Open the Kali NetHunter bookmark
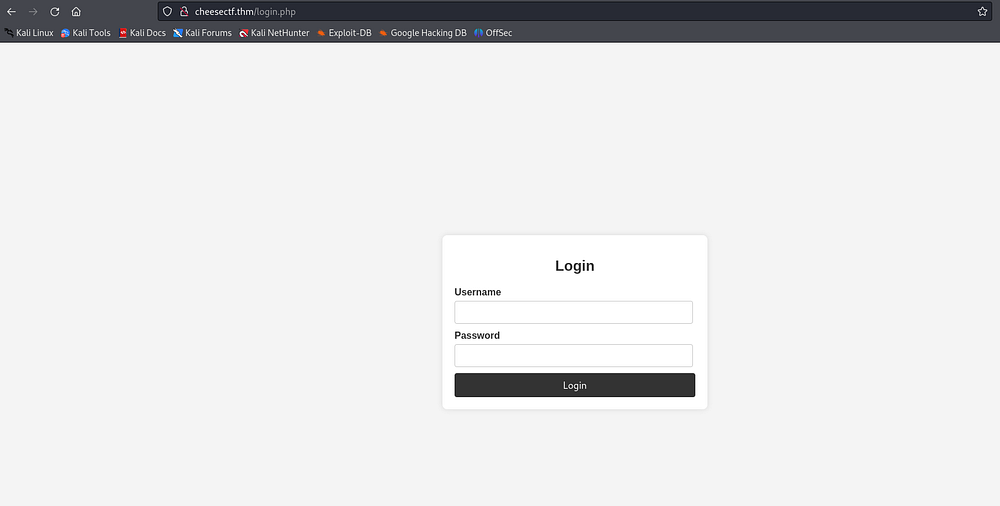Screen dimensions: 1000x506 click(274, 33)
